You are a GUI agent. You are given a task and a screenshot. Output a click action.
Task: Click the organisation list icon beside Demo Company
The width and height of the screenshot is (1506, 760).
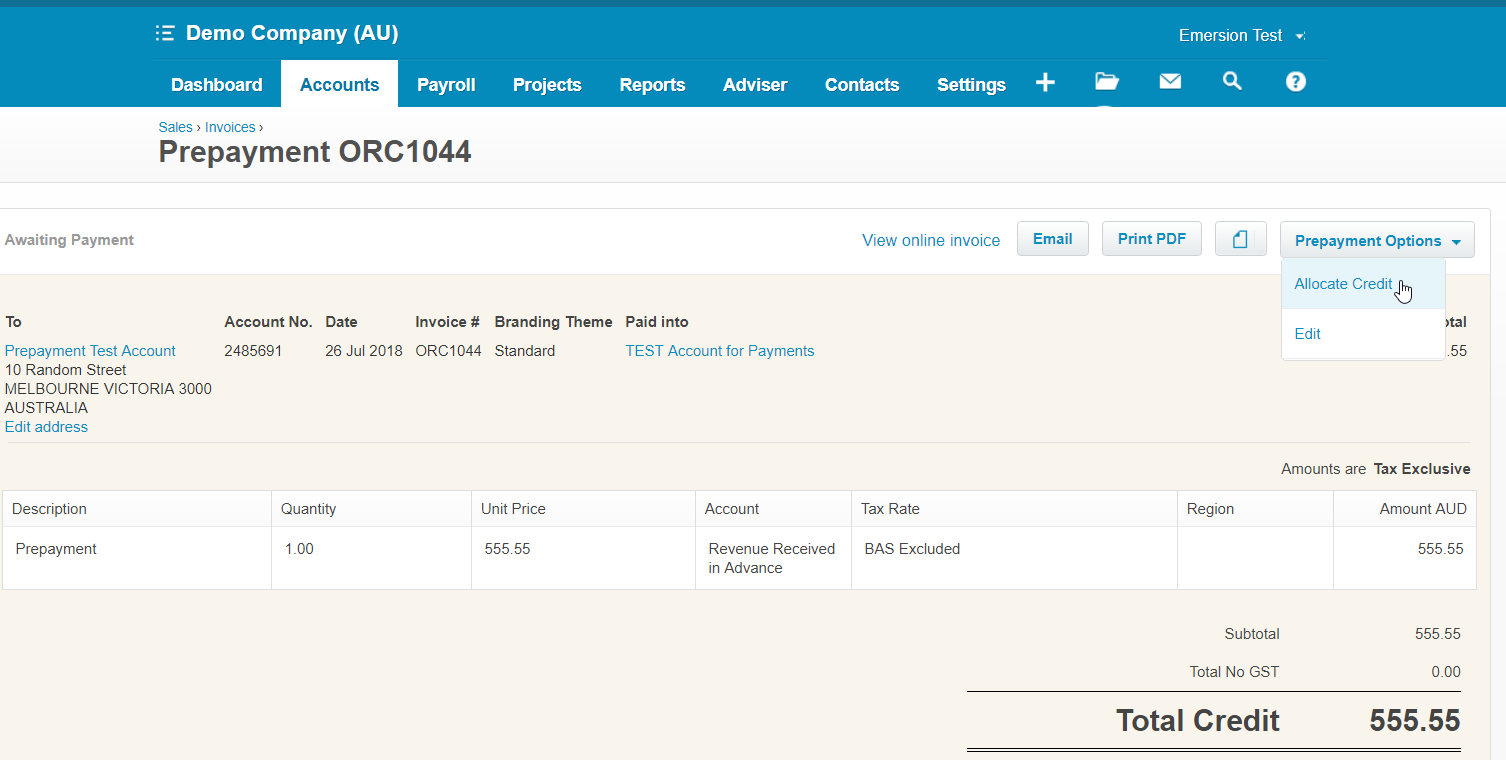coord(165,34)
